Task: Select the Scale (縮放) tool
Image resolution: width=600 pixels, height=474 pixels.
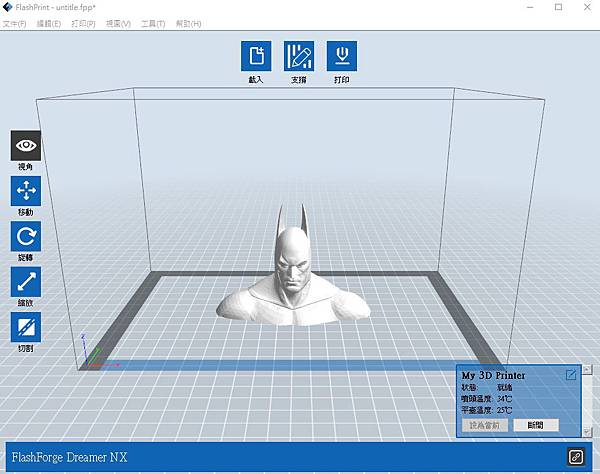Action: tap(26, 282)
